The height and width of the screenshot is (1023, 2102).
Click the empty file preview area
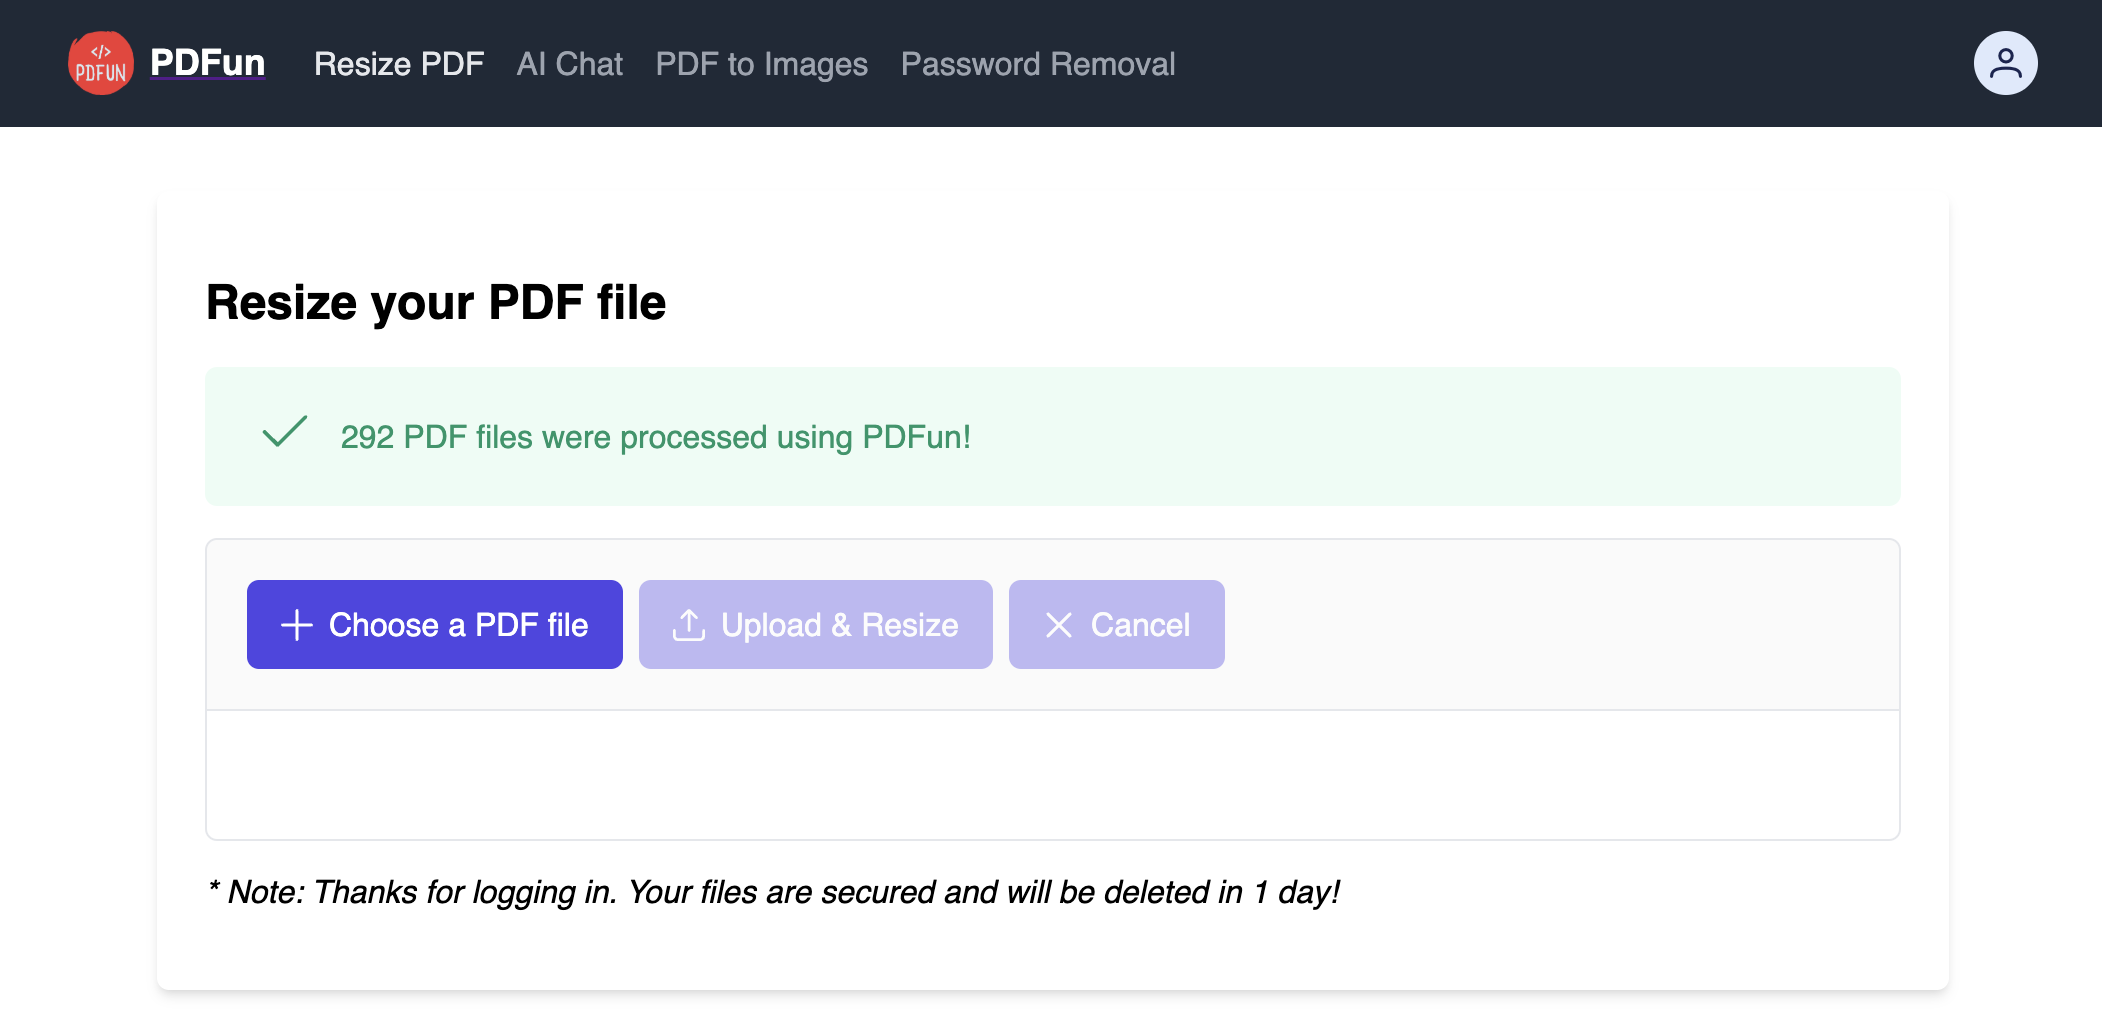[1051, 774]
